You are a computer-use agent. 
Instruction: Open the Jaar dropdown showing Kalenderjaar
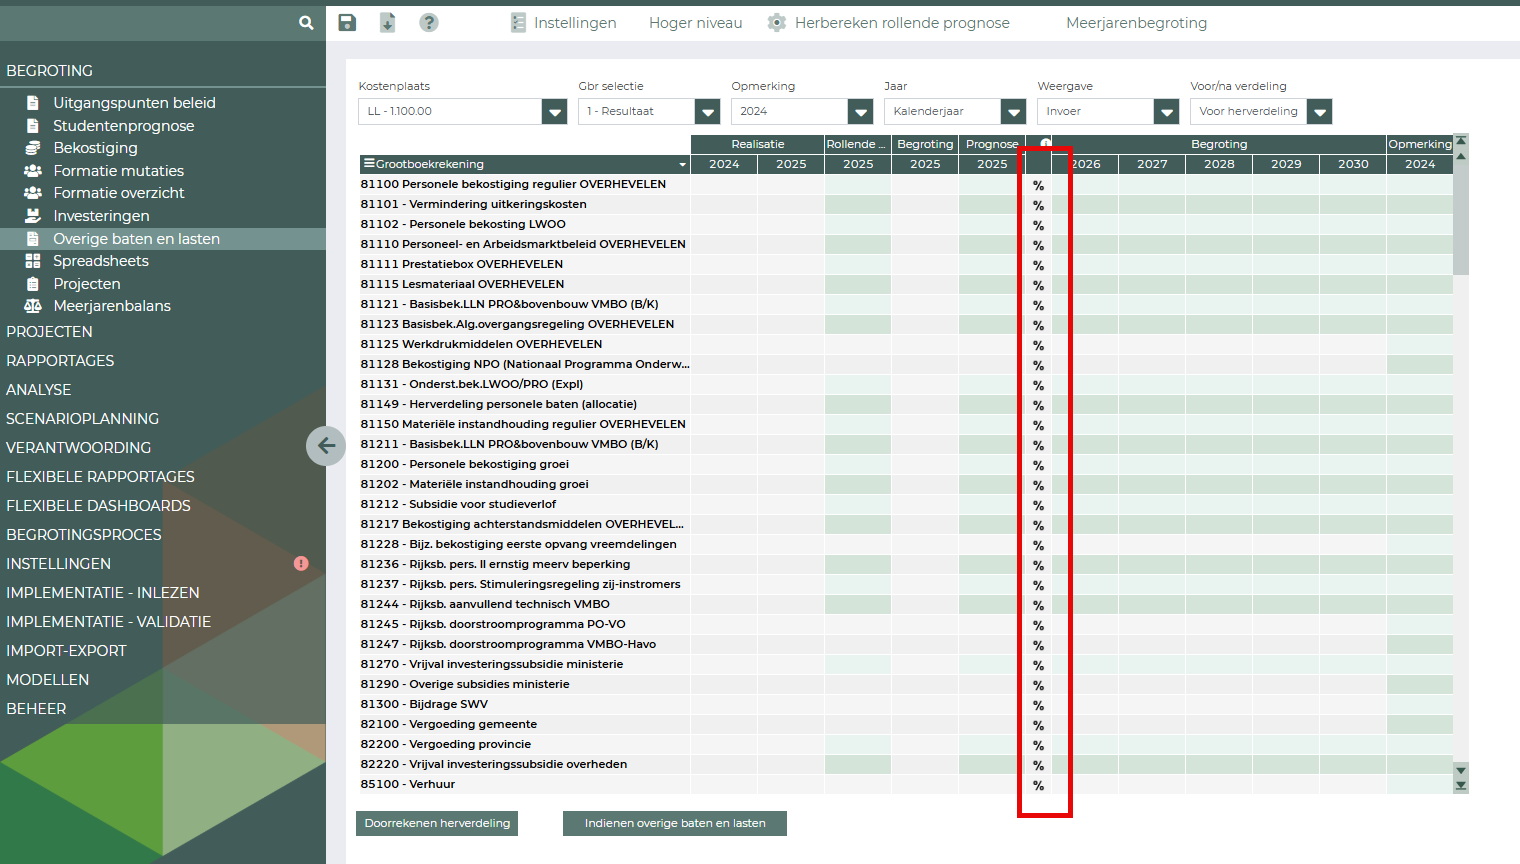click(1014, 112)
